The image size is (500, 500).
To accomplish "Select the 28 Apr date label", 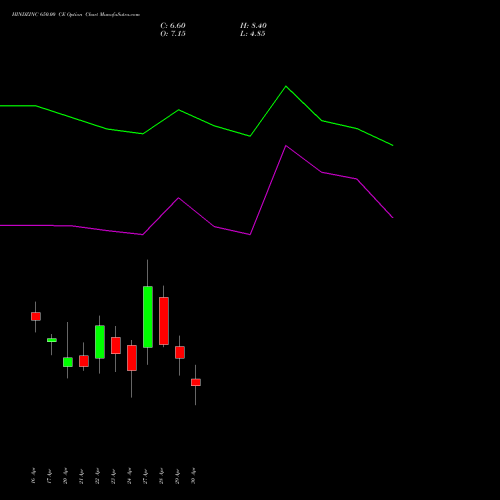I will click(x=161, y=476).
